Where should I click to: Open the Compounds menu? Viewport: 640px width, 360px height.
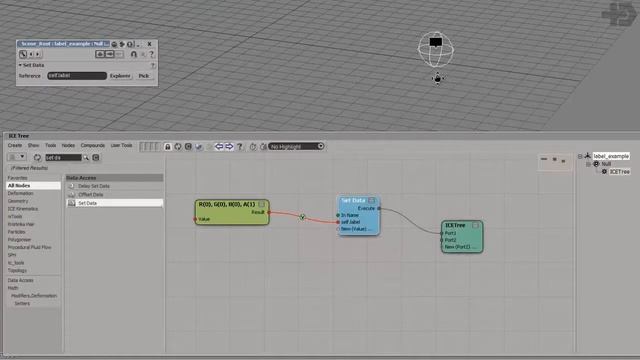(93, 145)
